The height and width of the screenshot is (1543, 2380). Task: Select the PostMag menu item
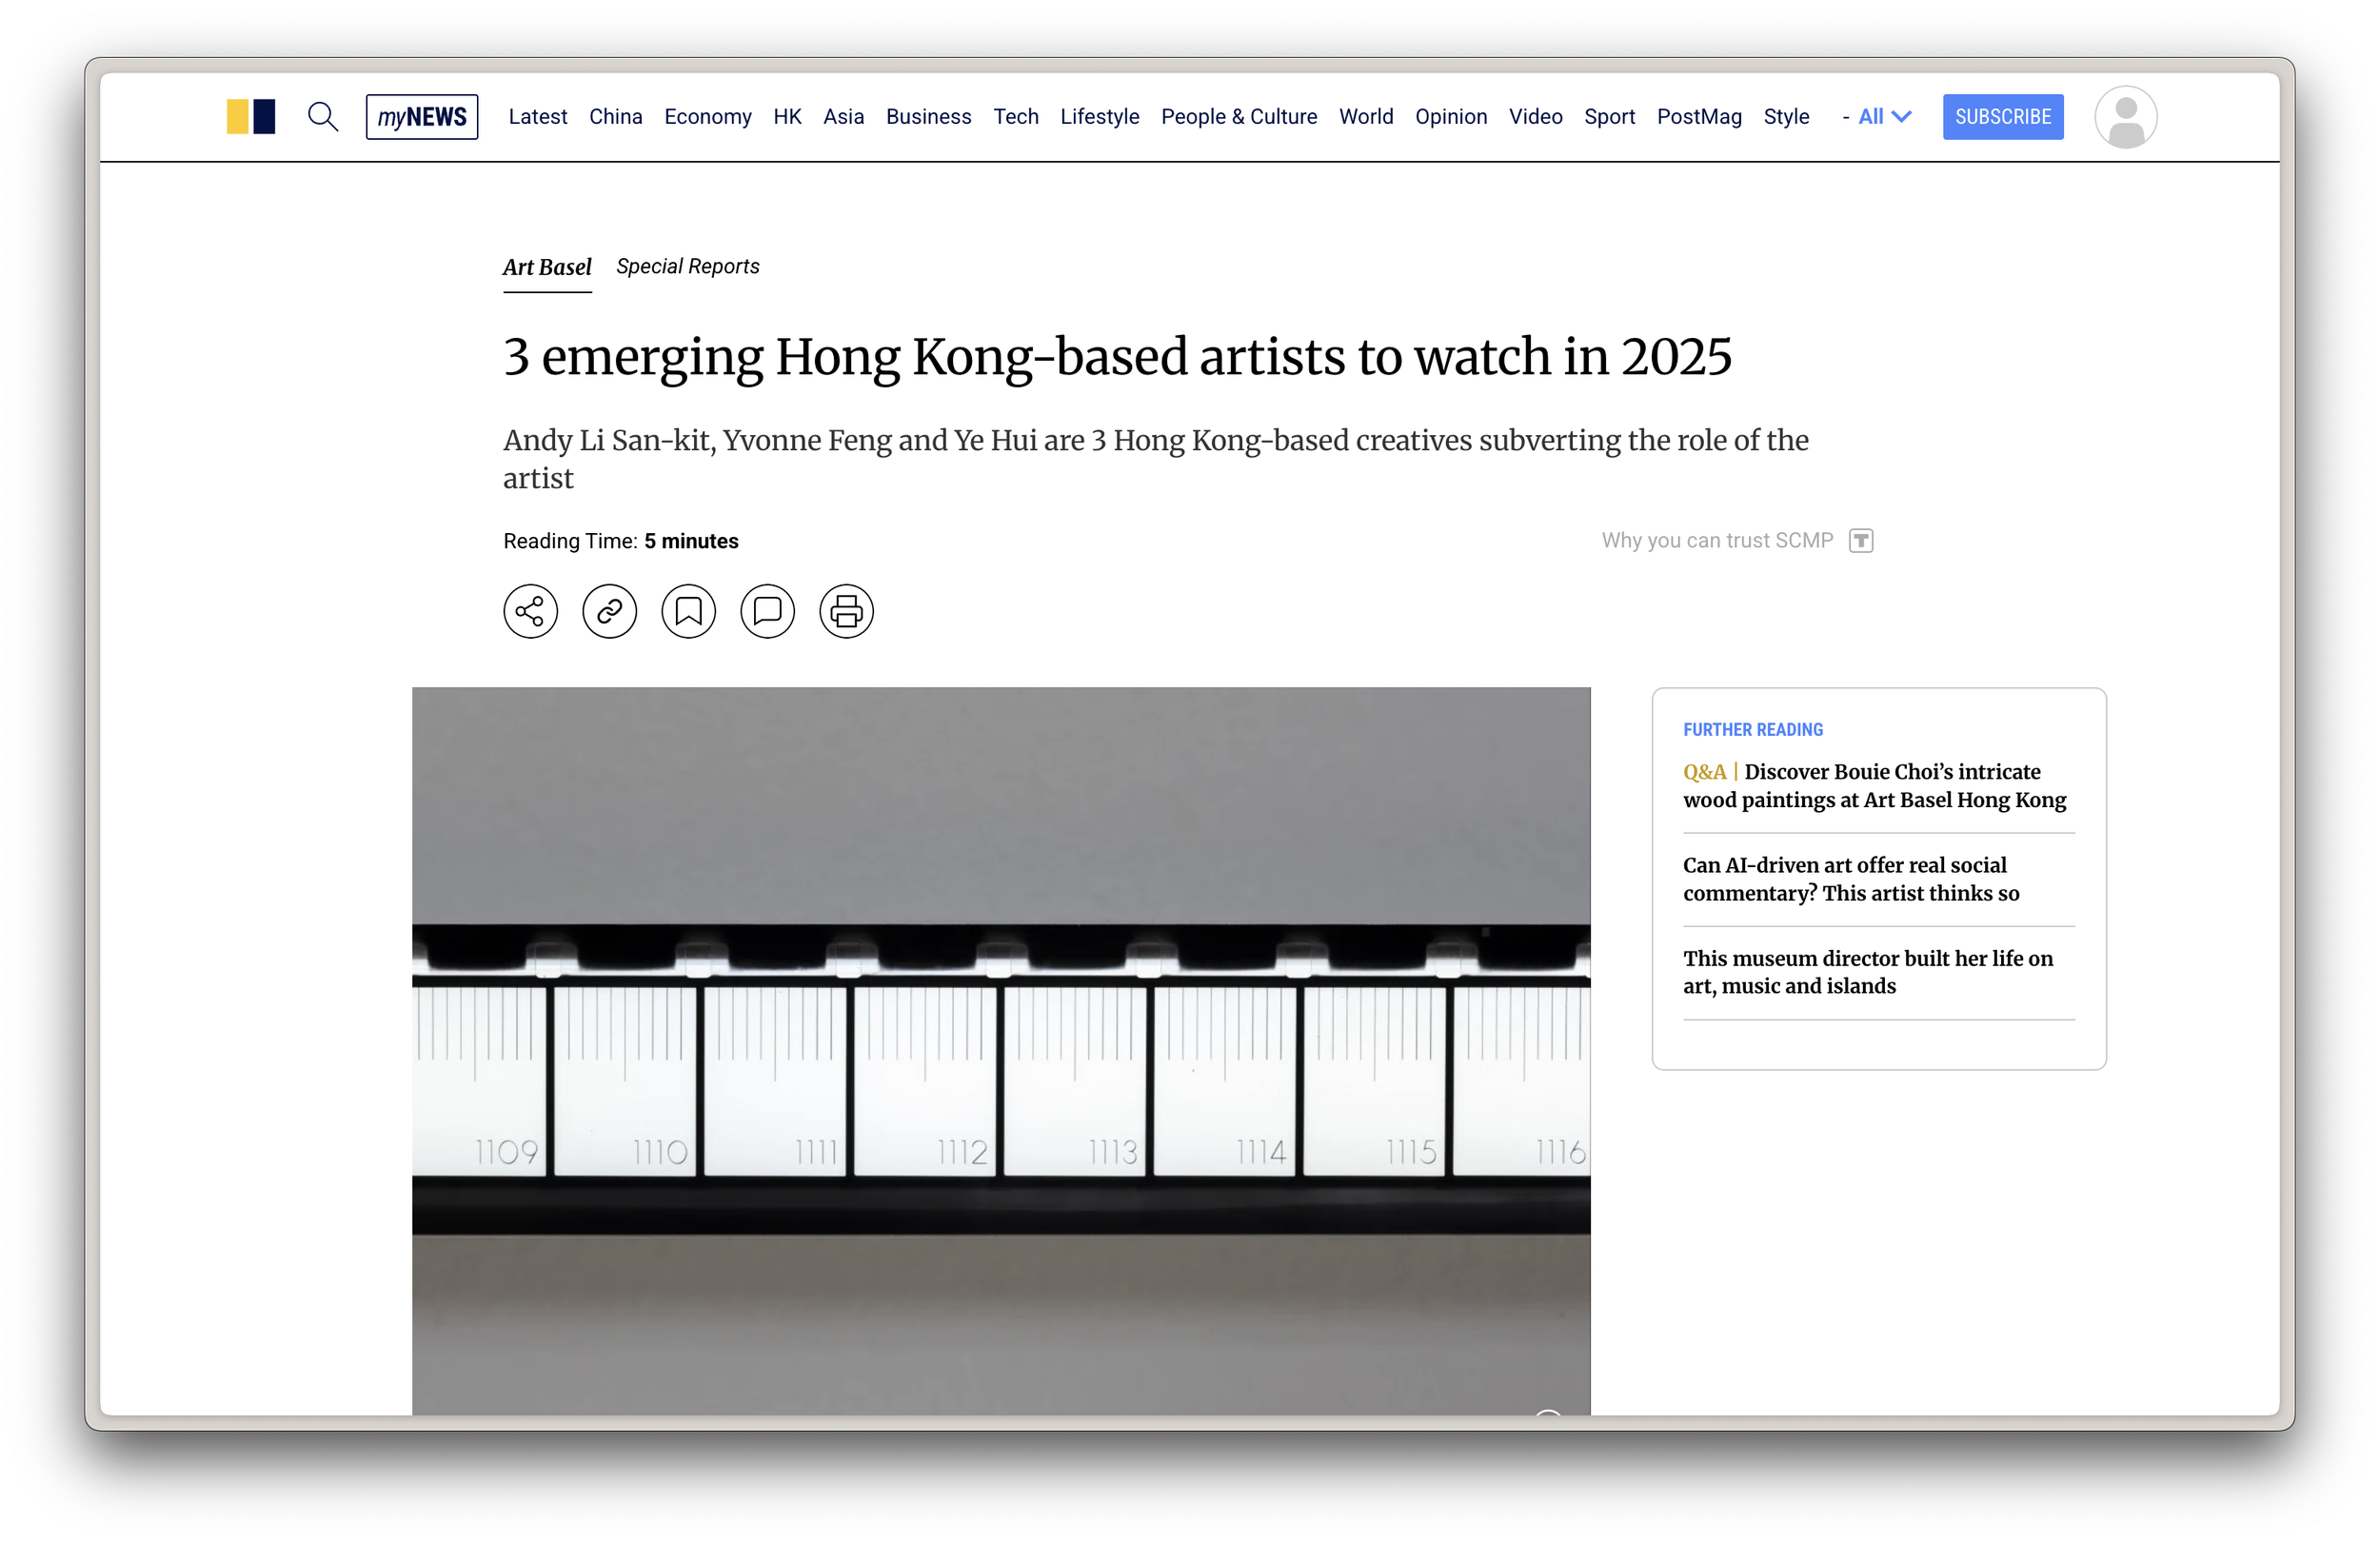pyautogui.click(x=1698, y=117)
